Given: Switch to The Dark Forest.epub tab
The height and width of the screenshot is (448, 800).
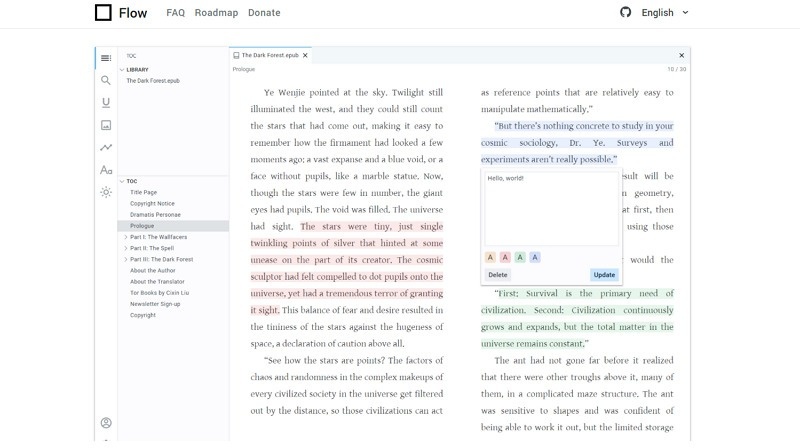Looking at the screenshot, I should [x=270, y=55].
